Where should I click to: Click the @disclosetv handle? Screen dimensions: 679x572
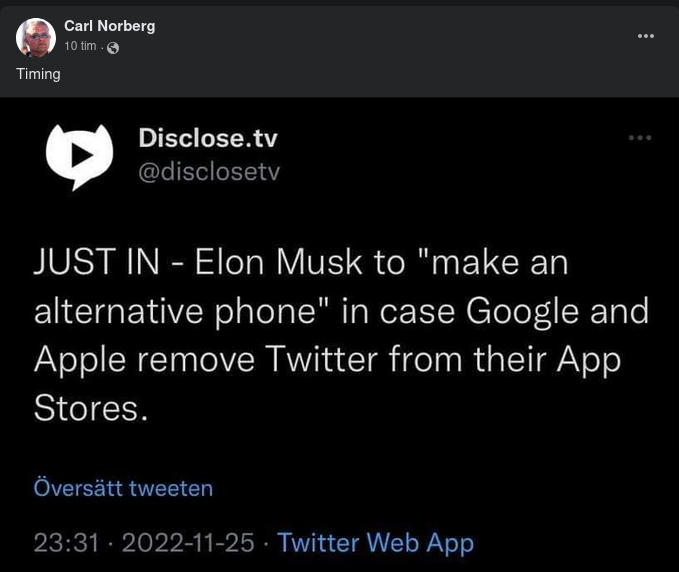pyautogui.click(x=208, y=172)
